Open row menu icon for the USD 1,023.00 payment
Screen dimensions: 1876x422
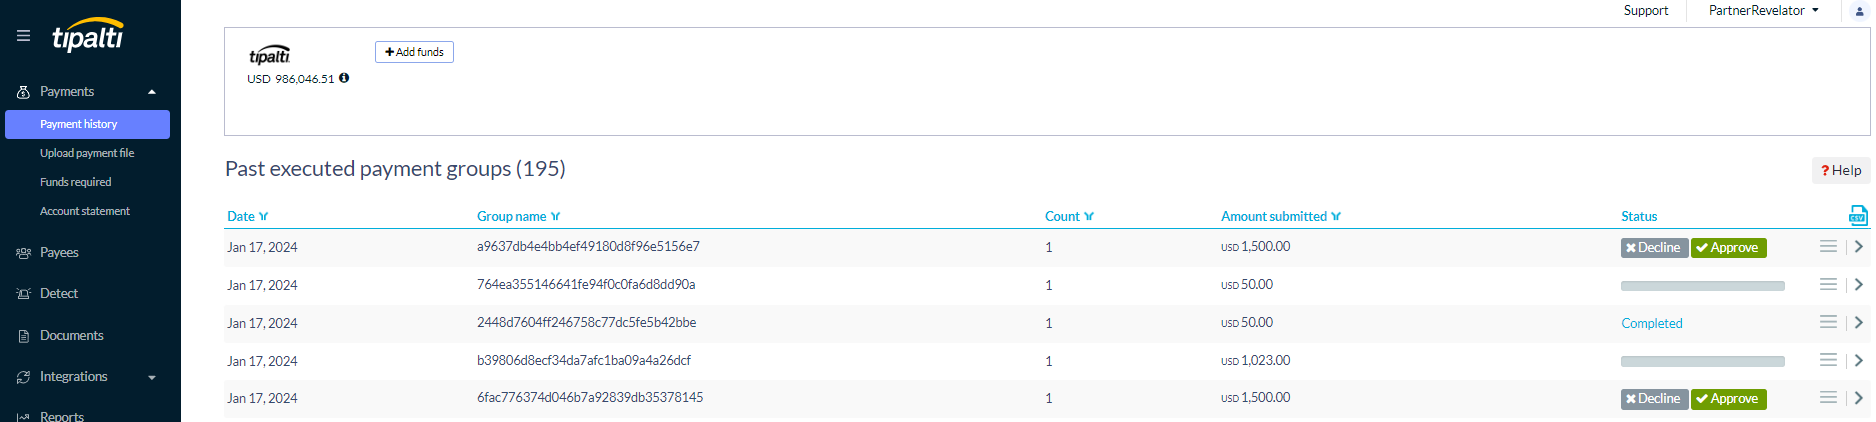tap(1828, 360)
